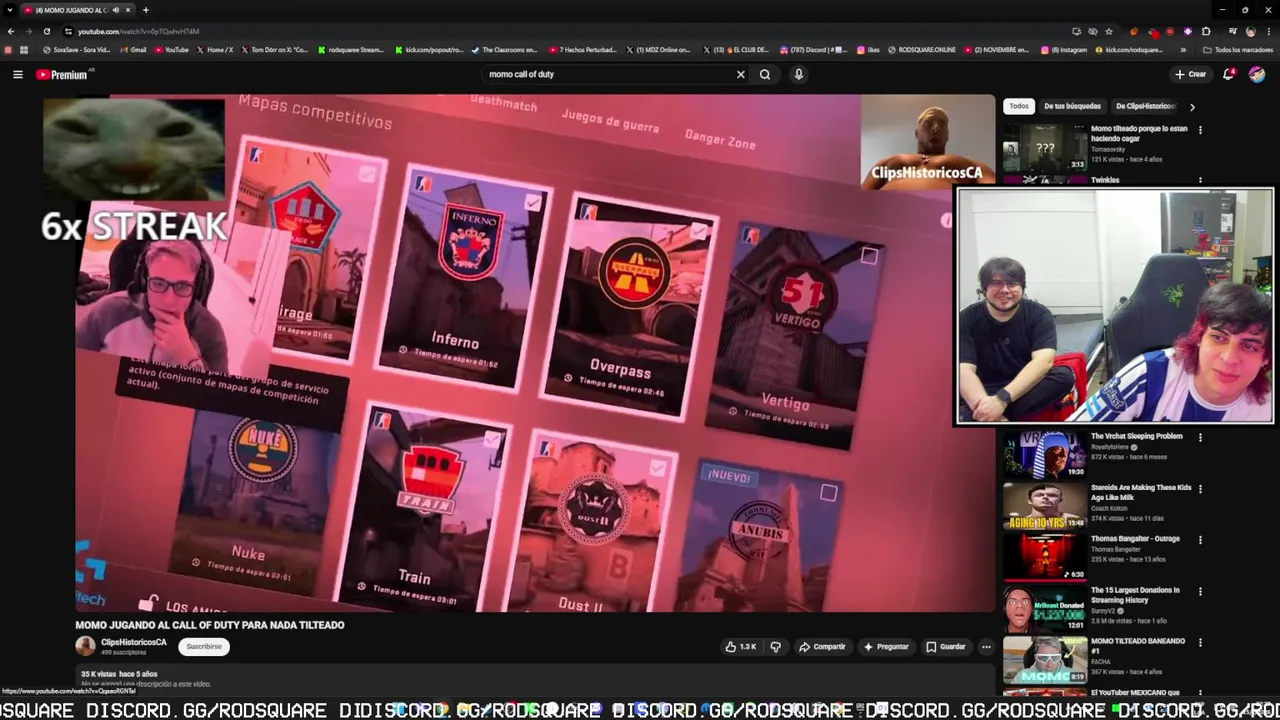Select the De ClipsHistoricosCA chip
The height and width of the screenshot is (720, 1280).
click(x=1145, y=106)
